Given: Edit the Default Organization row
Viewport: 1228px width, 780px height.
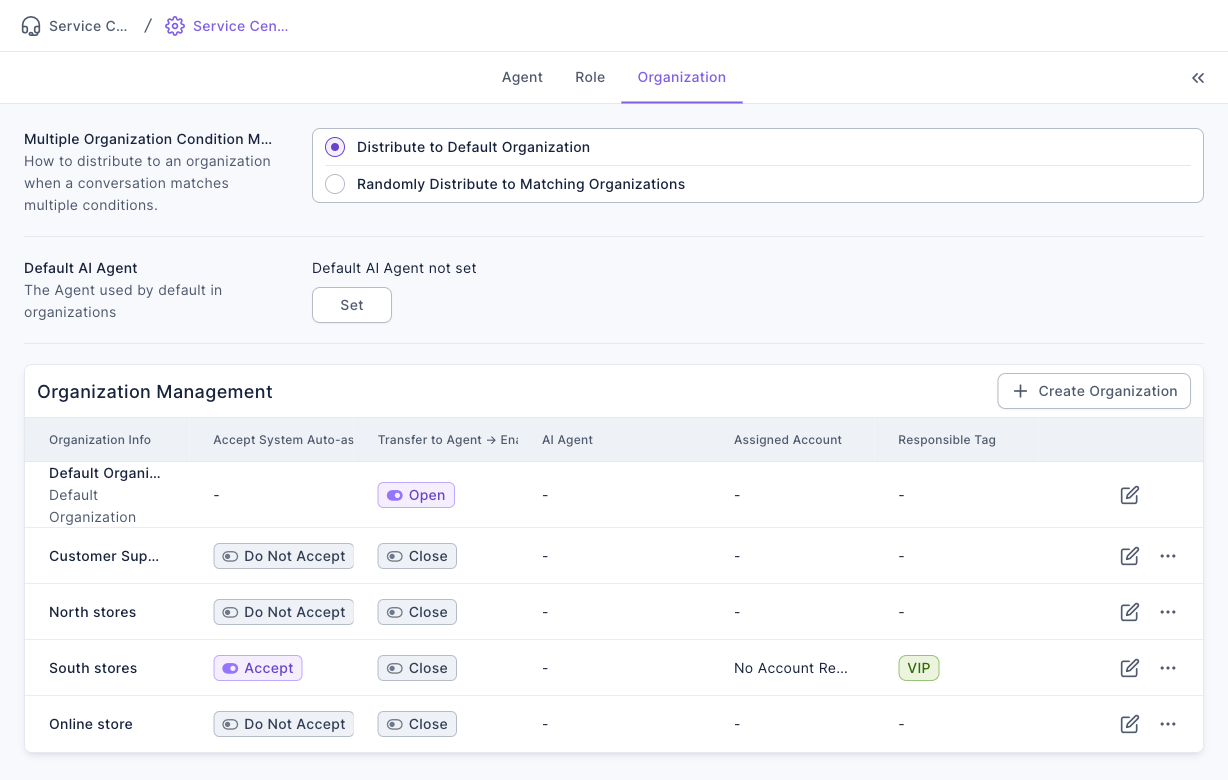Looking at the screenshot, I should [1130, 495].
